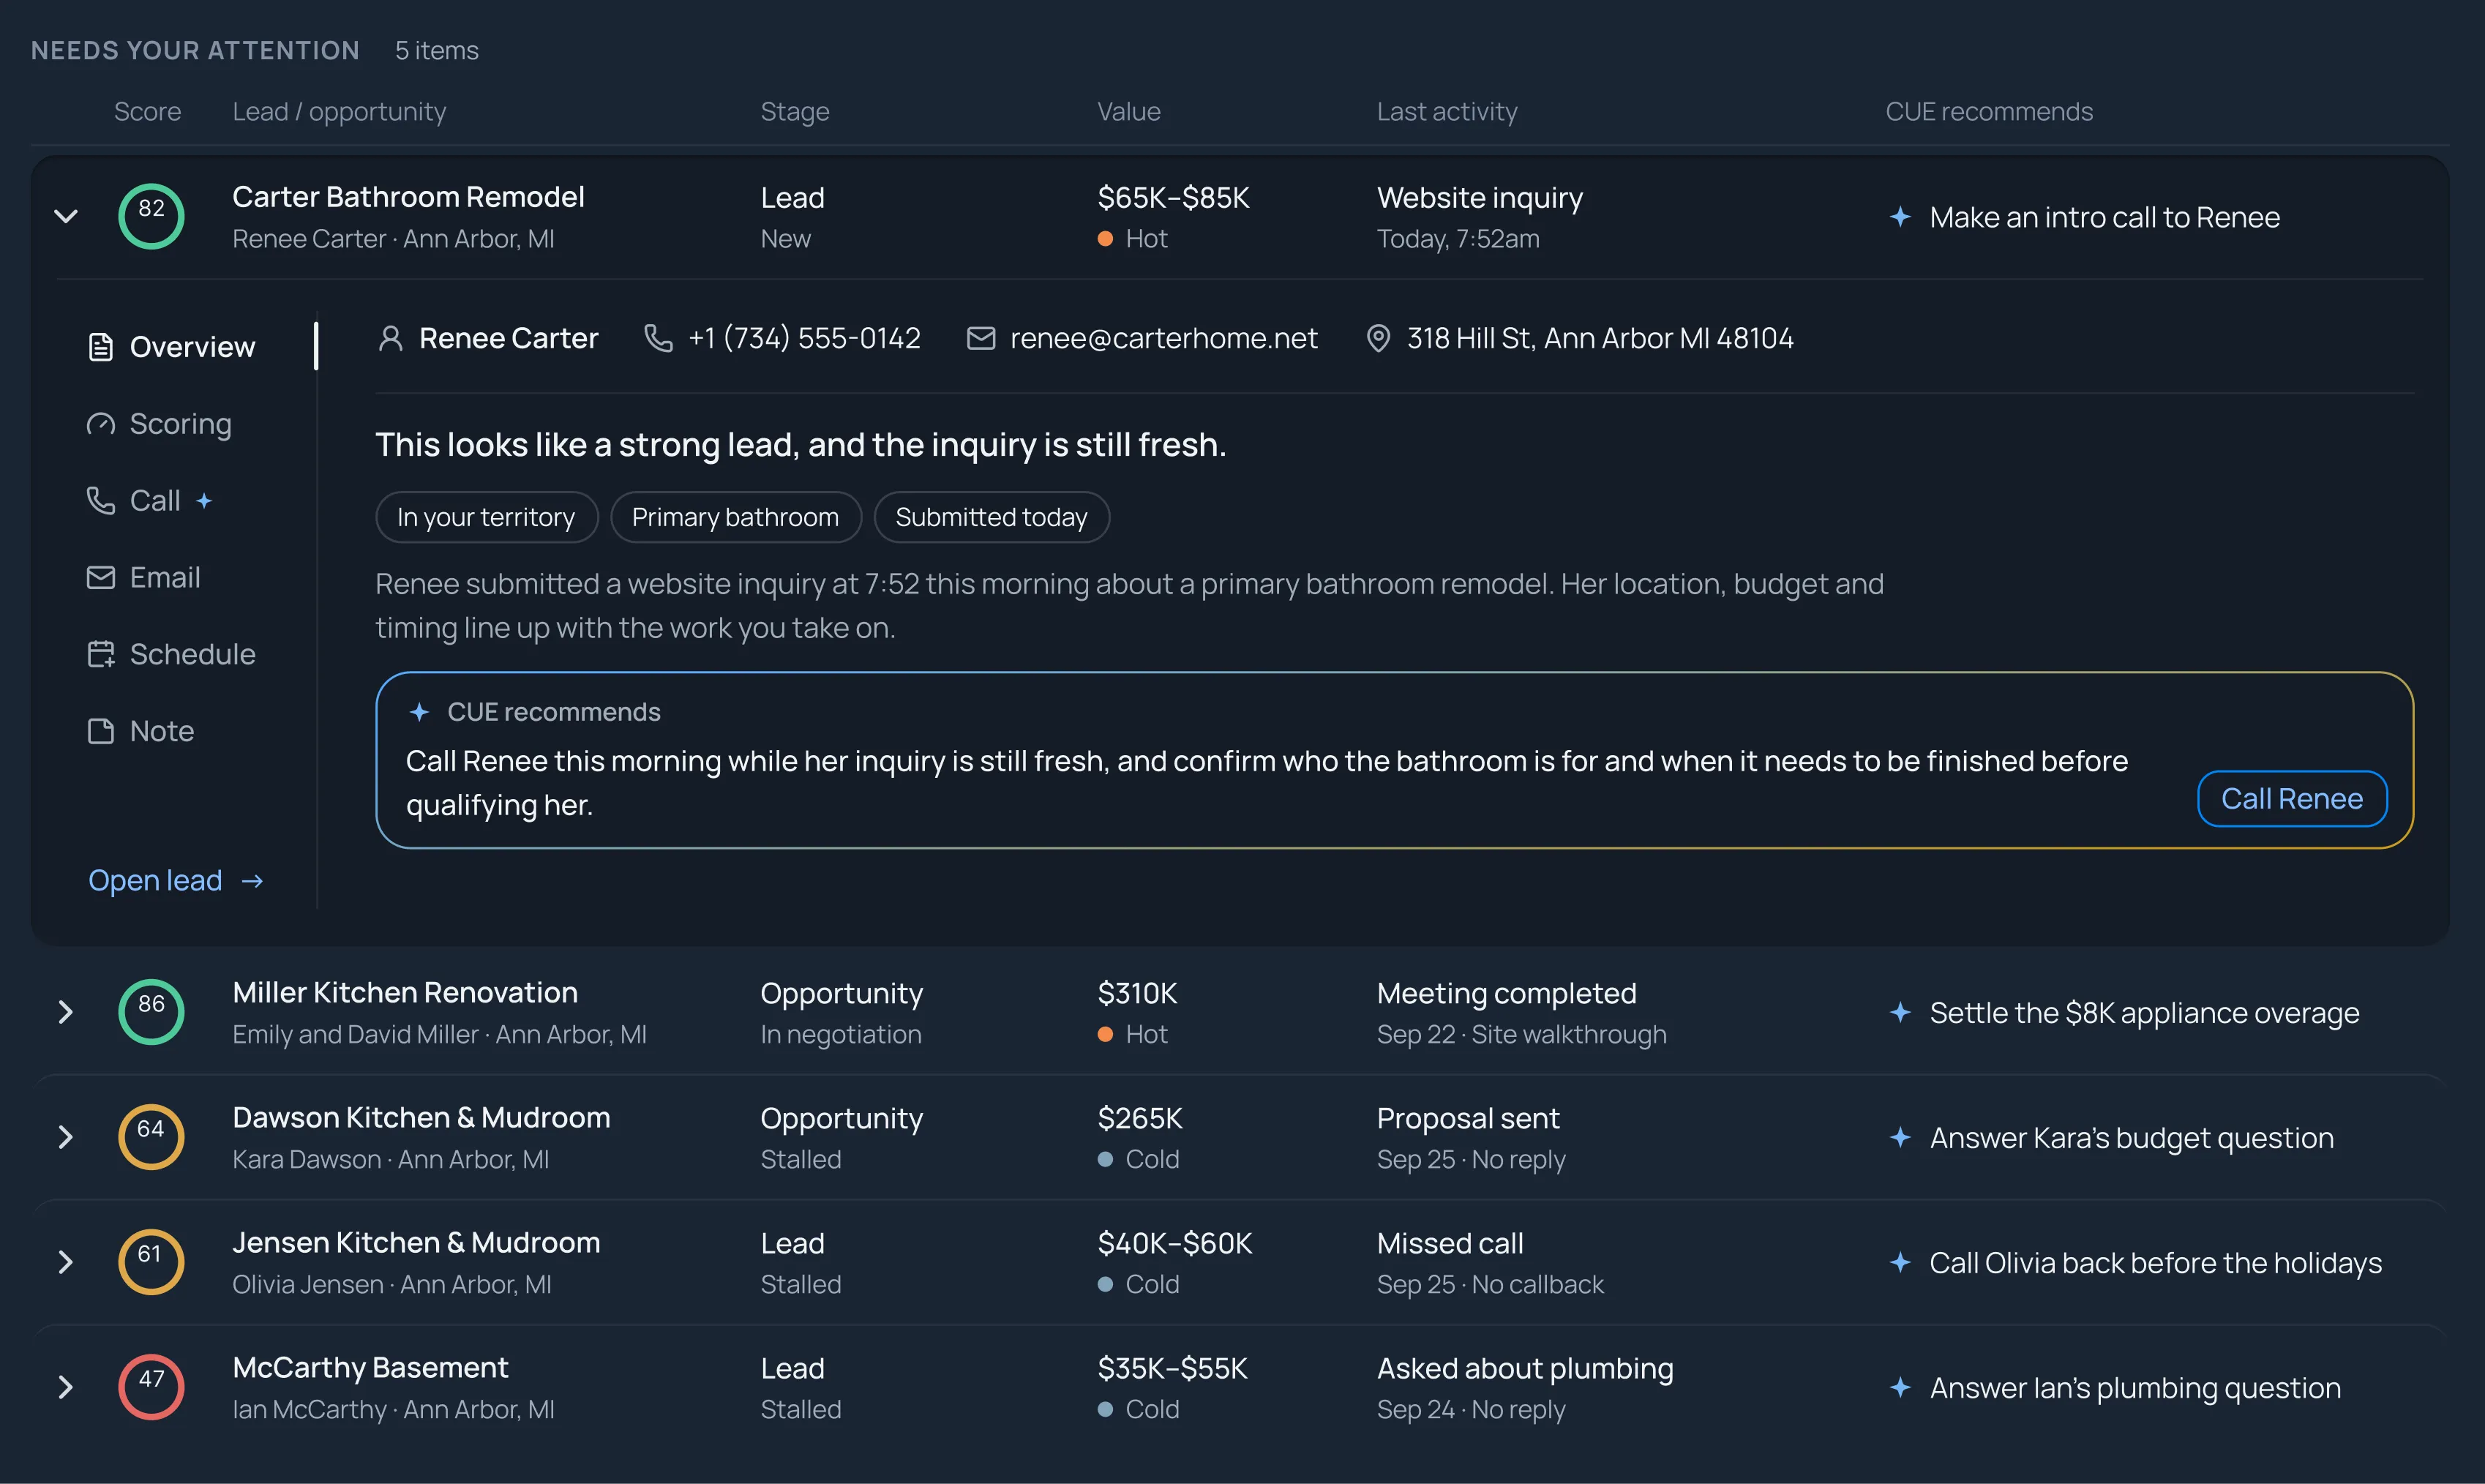Click Answer Kara's budget question recommendation

[2131, 1138]
